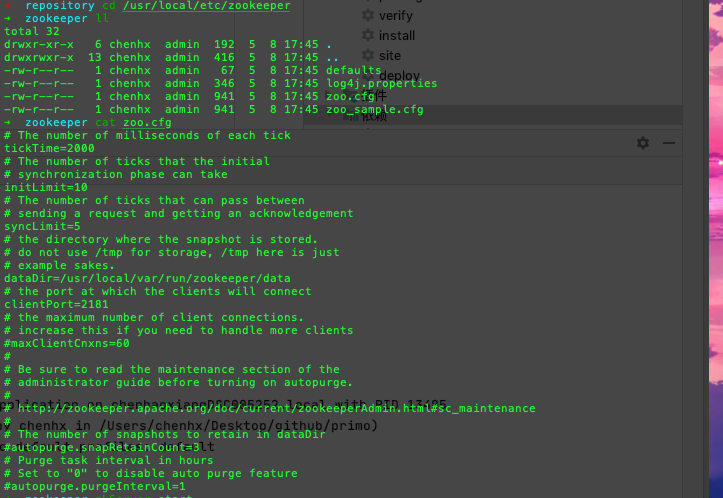Click '# The number of milliseconds of each tick'
This screenshot has width=723, height=498.
pyautogui.click(x=148, y=135)
